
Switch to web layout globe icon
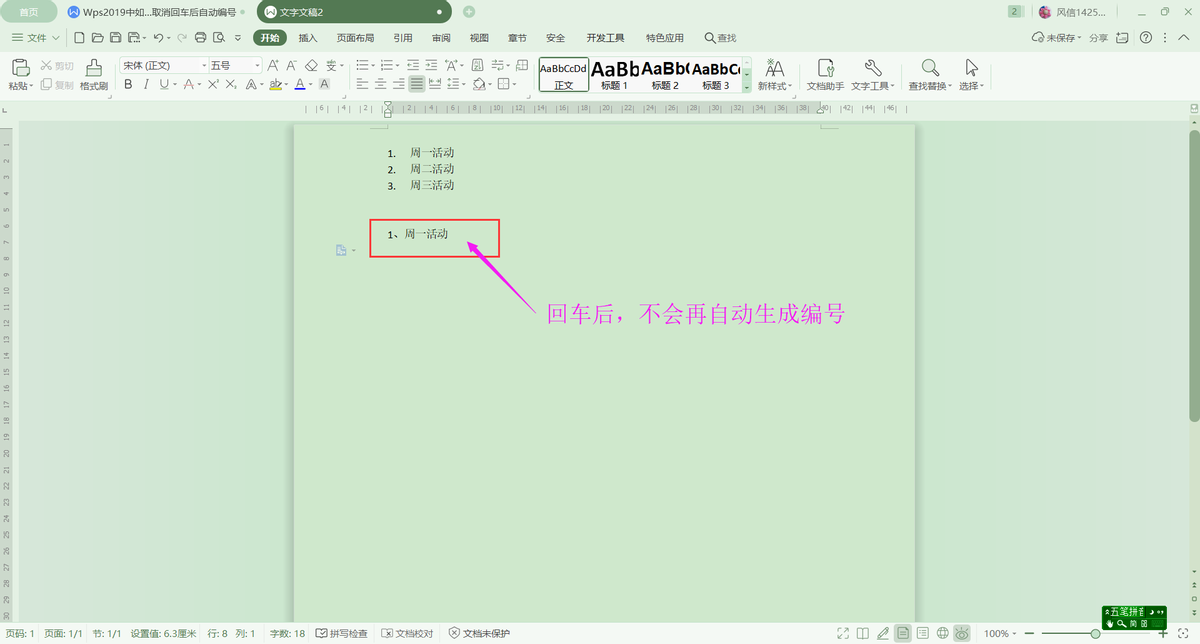pos(942,633)
